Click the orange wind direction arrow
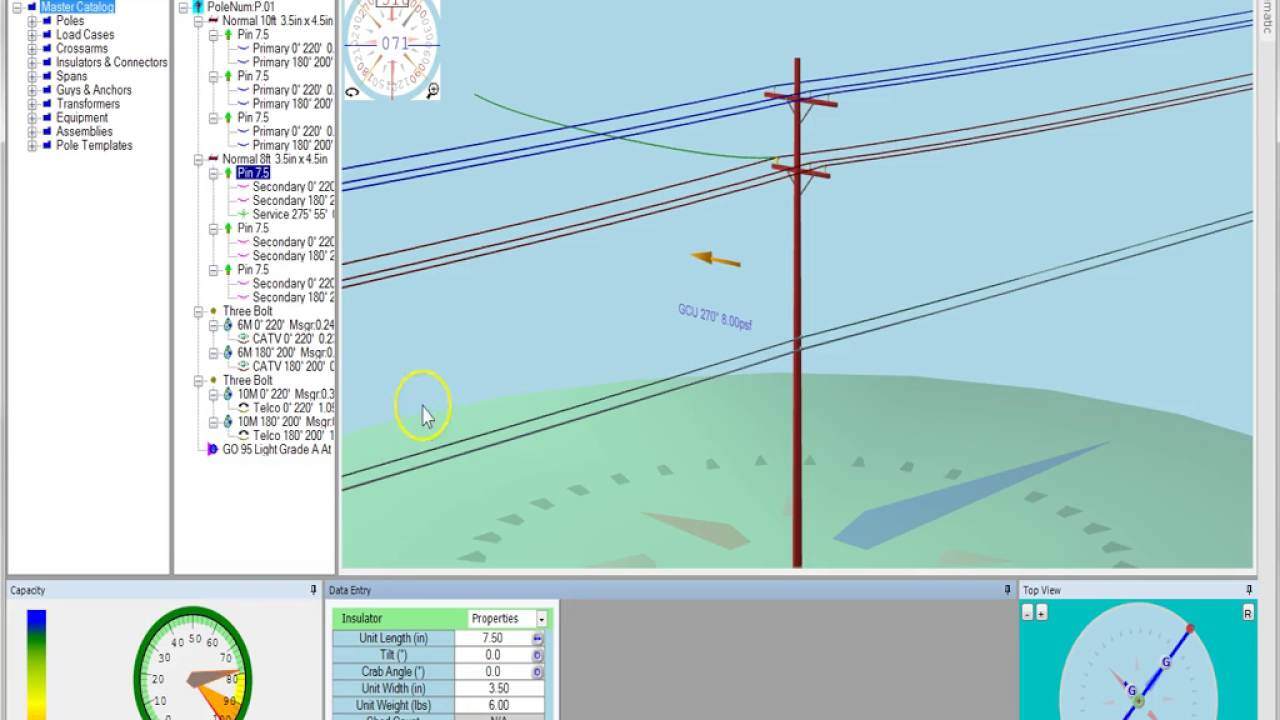Image resolution: width=1280 pixels, height=720 pixels. coord(716,260)
